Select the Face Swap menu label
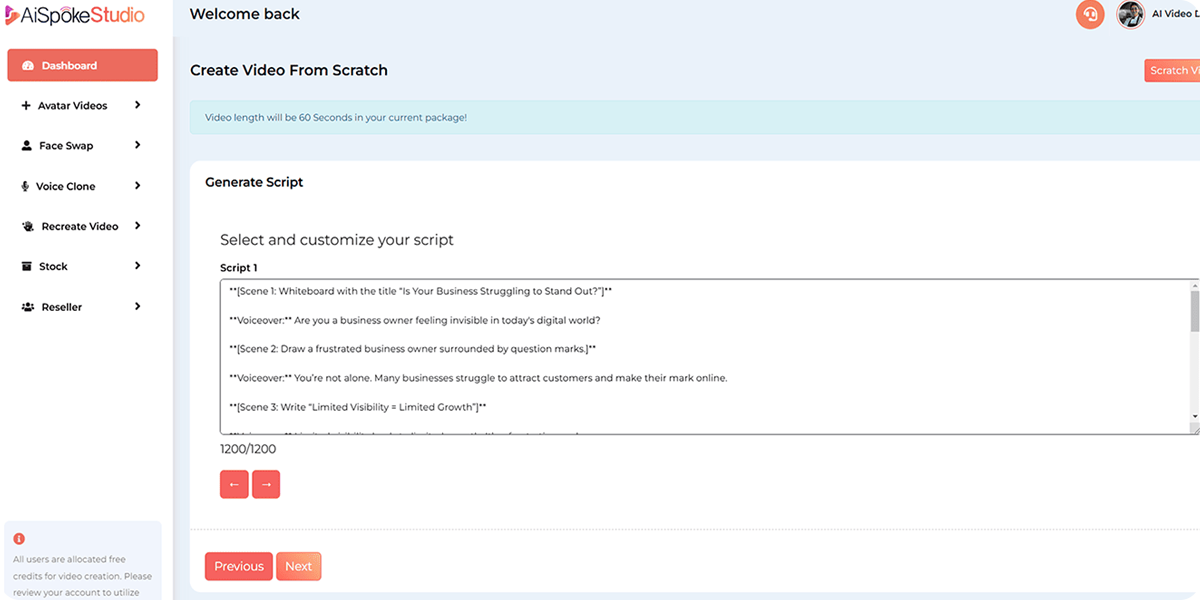This screenshot has height=600, width=1200. click(x=66, y=146)
